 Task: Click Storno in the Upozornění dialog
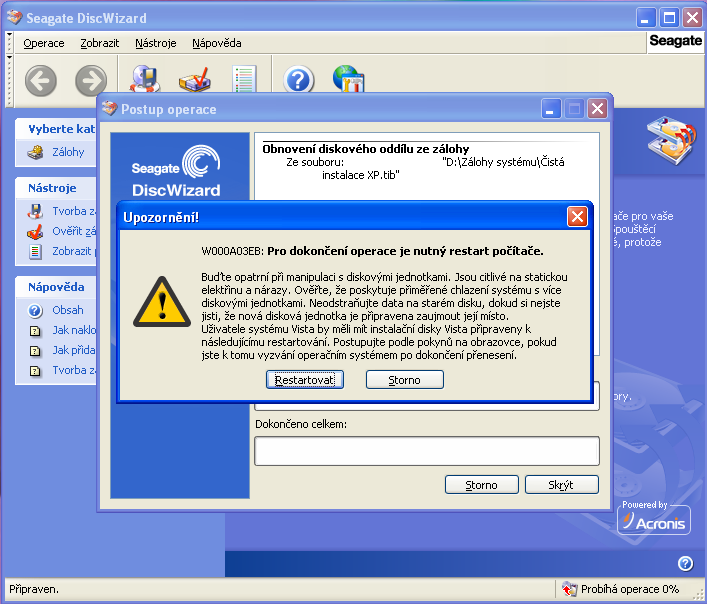(x=404, y=380)
